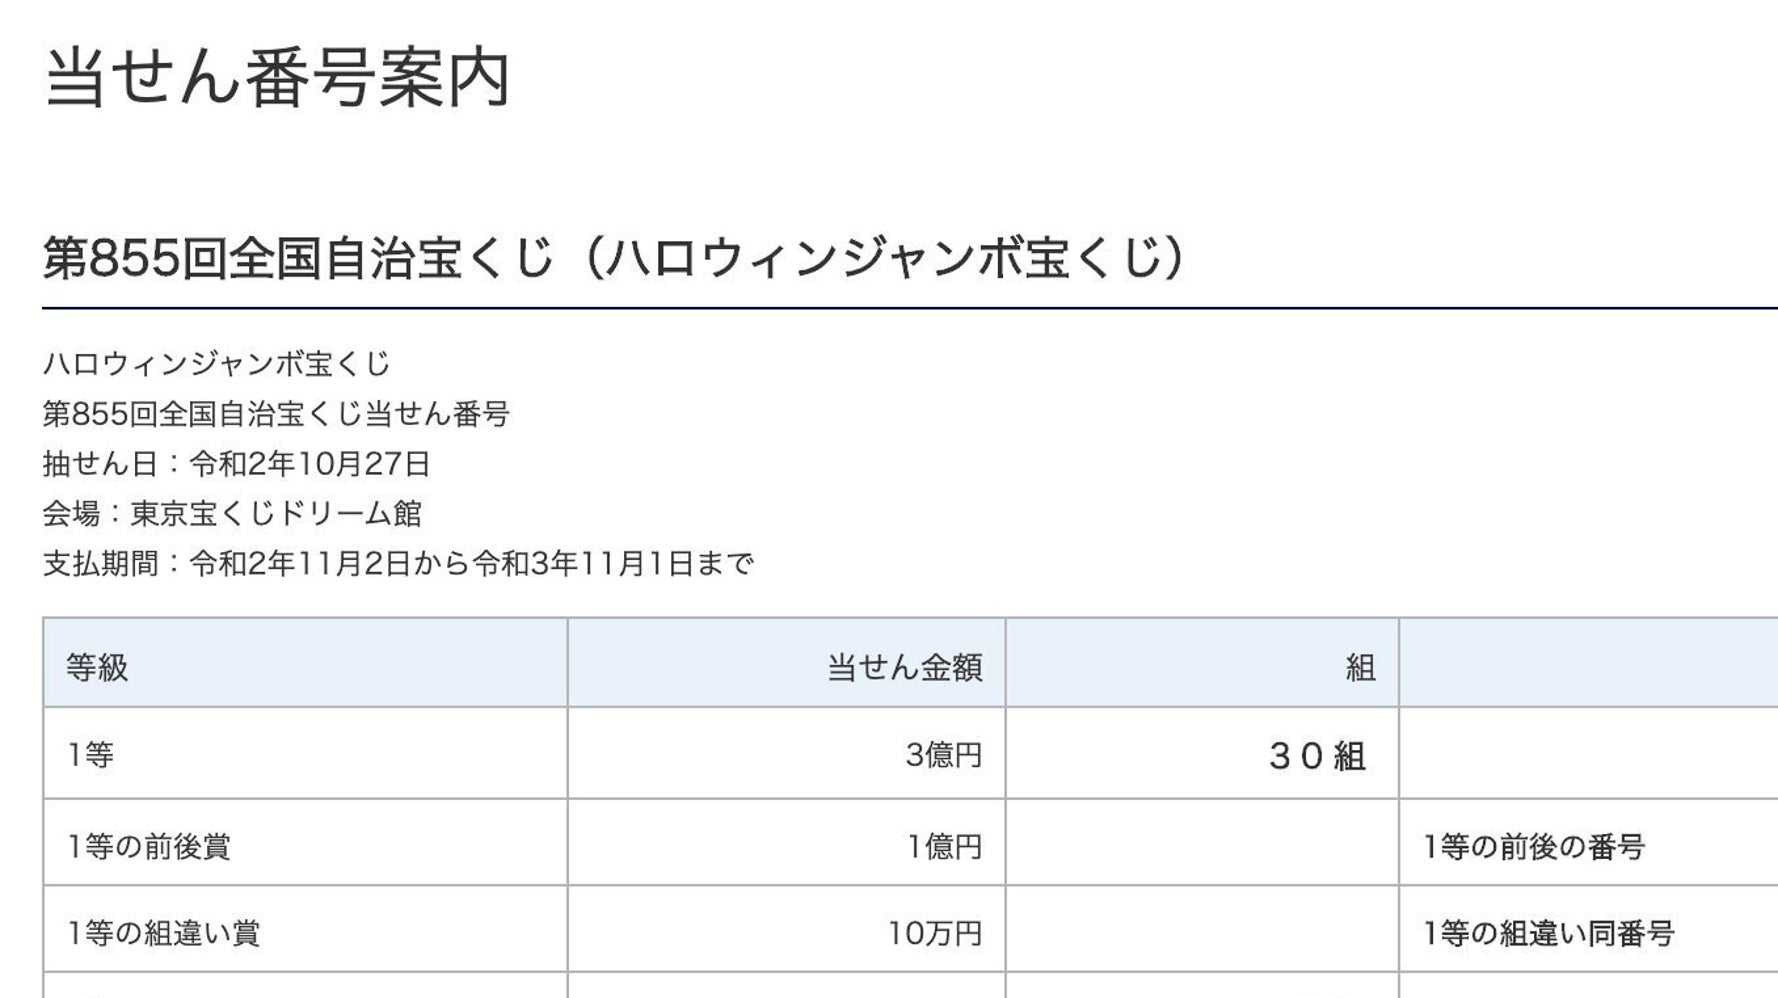Image resolution: width=1778 pixels, height=998 pixels.
Task: Click the 10万円 prize amount cell
Action: coord(934,933)
